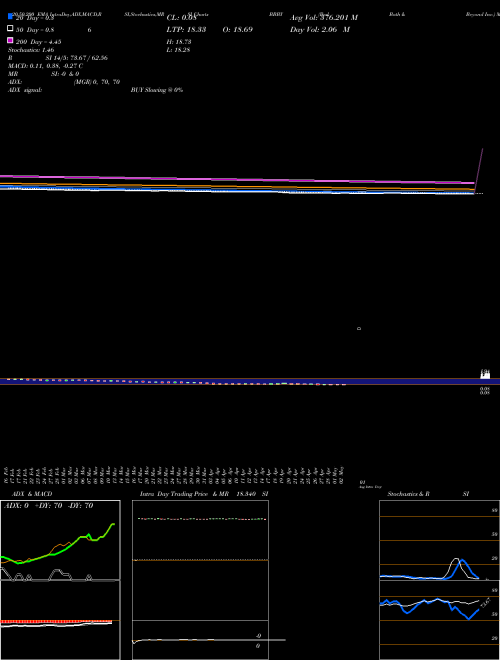500x660 pixels.
Task: Click the MACD: 0.11, 0.38, -0.27 readout
Action: click(45, 66)
